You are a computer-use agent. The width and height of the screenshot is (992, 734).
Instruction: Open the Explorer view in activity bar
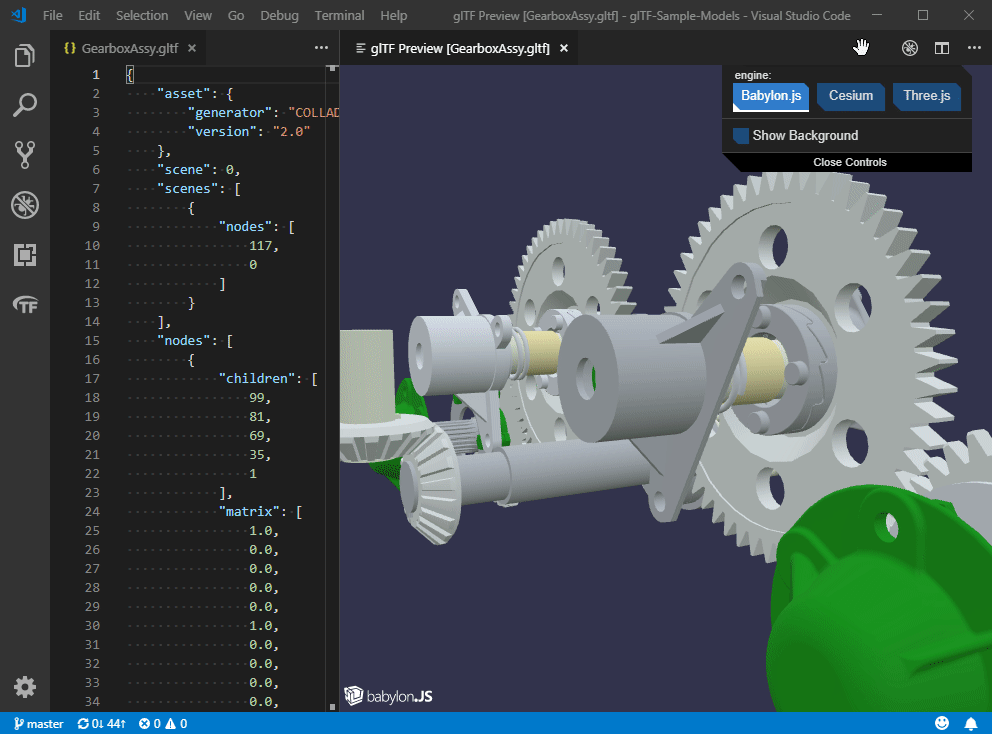(x=25, y=56)
